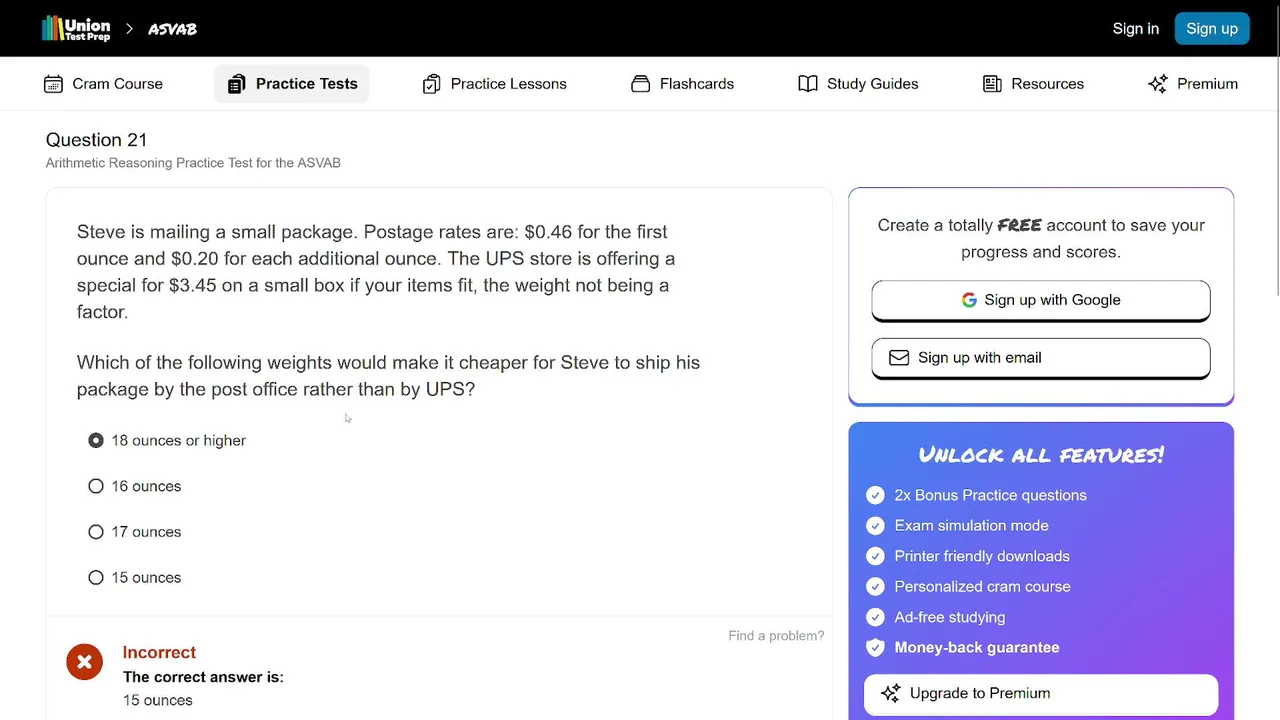Open the Resources tab
Viewport: 1280px width, 720px height.
coord(1034,84)
